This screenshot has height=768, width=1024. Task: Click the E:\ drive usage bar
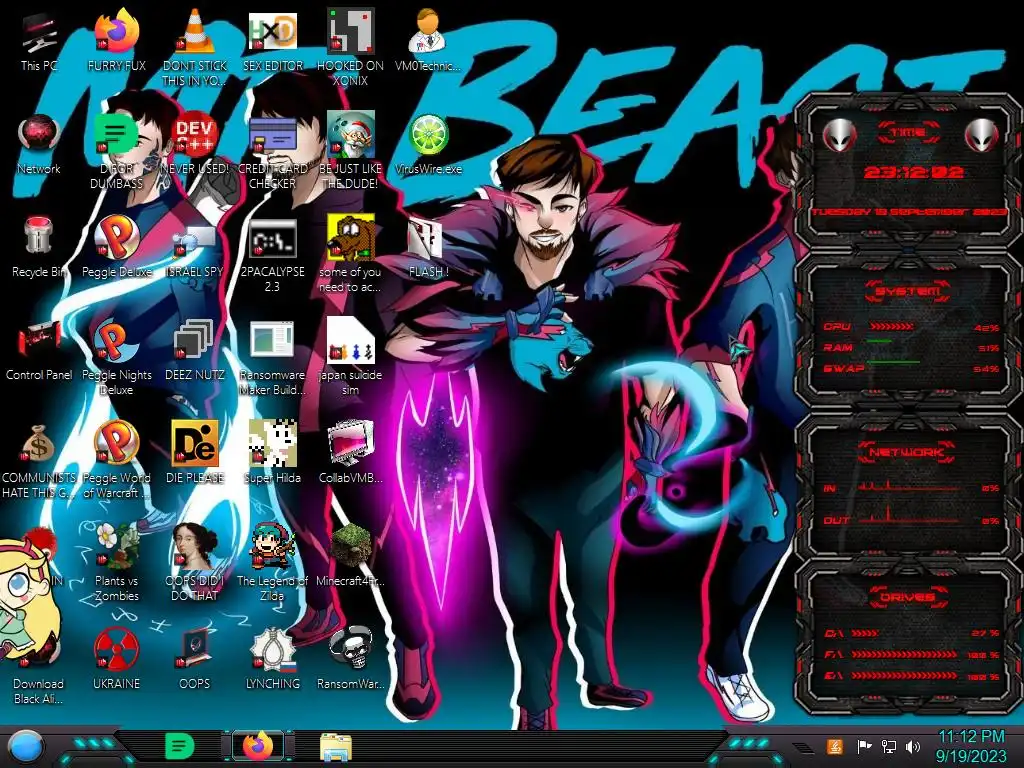904,676
